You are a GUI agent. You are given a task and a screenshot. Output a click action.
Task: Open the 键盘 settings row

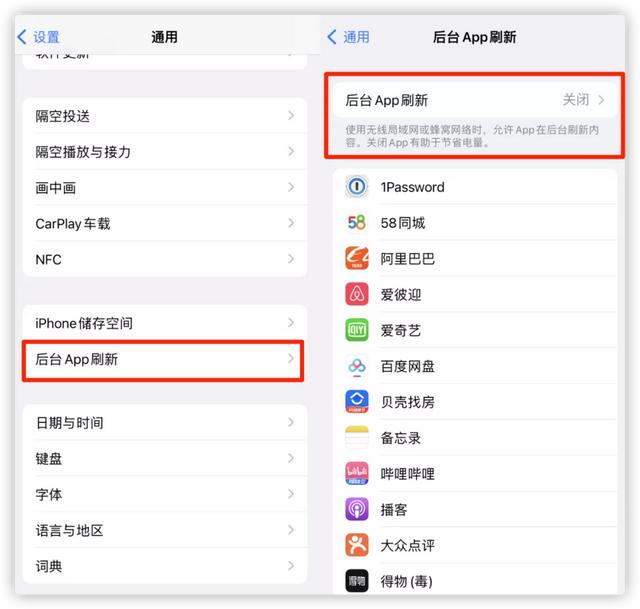click(165, 458)
